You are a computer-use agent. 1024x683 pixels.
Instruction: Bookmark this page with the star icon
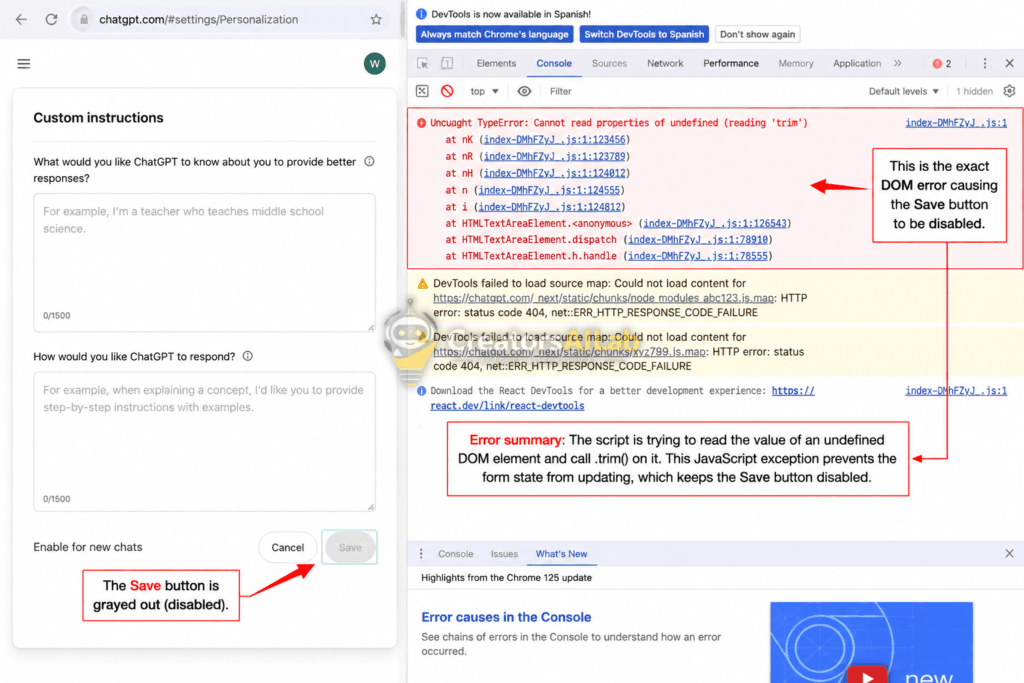(x=376, y=20)
